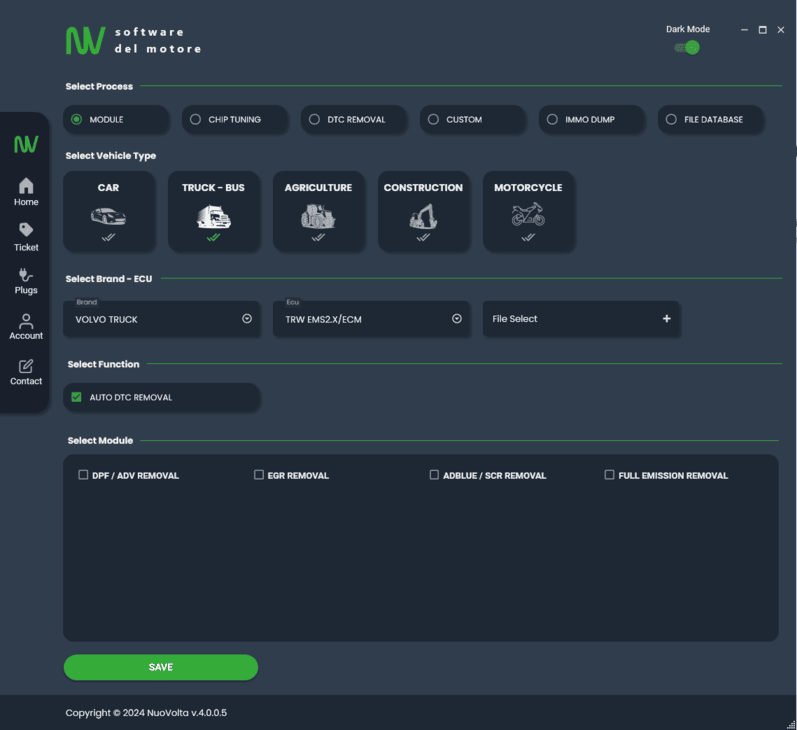Open the Account person icon
The height and width of the screenshot is (730, 797).
[26, 321]
